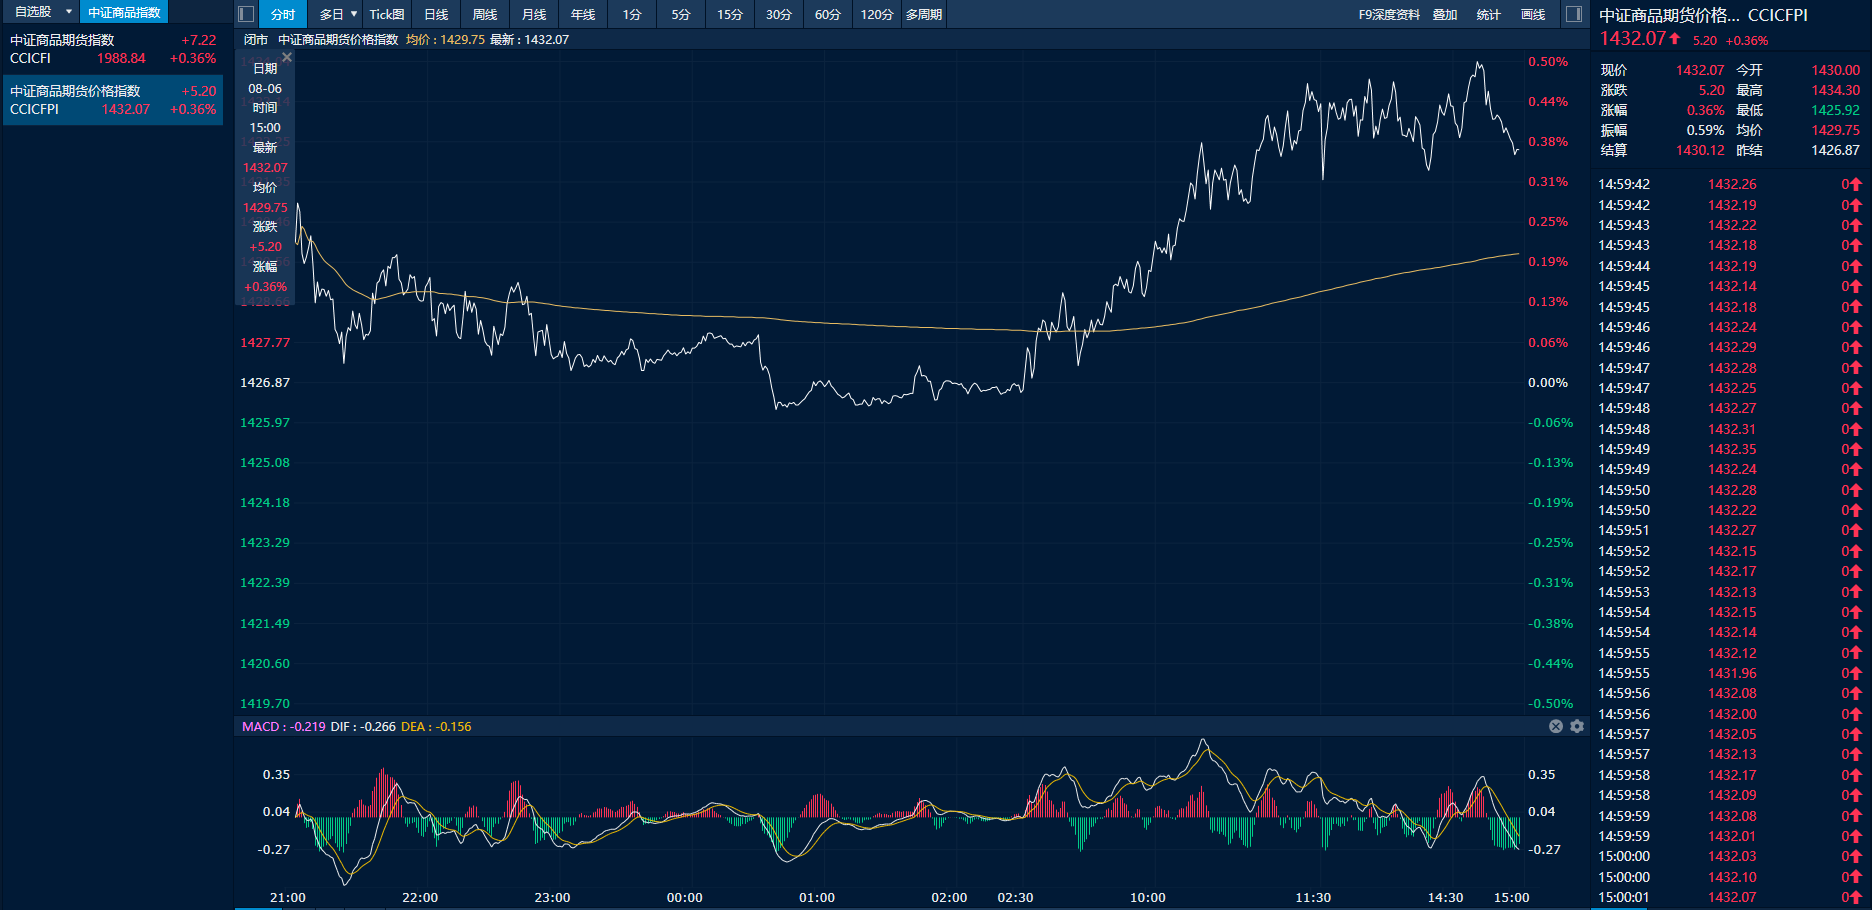Open the 多日 dropdown arrow
The width and height of the screenshot is (1872, 910).
354,14
